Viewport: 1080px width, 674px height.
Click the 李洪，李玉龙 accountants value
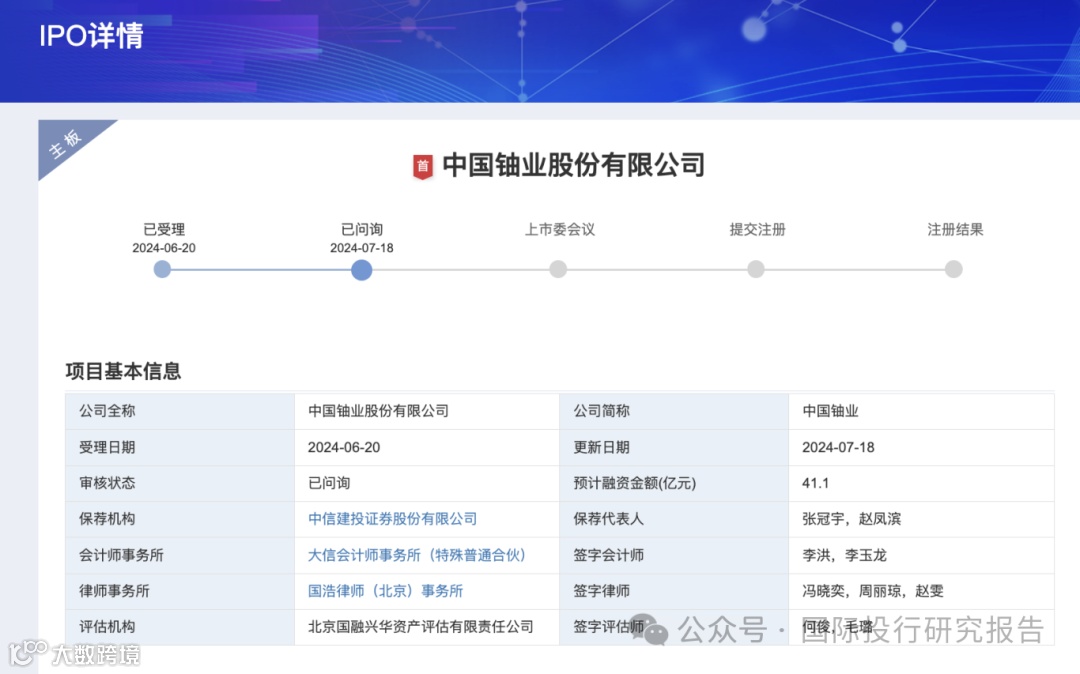844,555
